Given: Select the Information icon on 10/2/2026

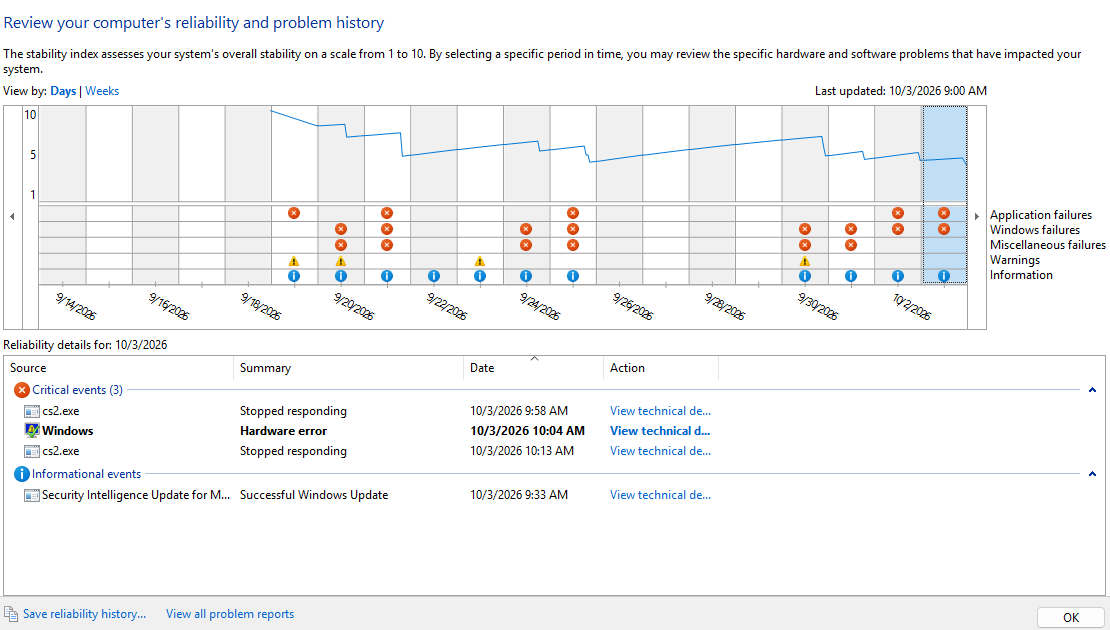Looking at the screenshot, I should 898,276.
